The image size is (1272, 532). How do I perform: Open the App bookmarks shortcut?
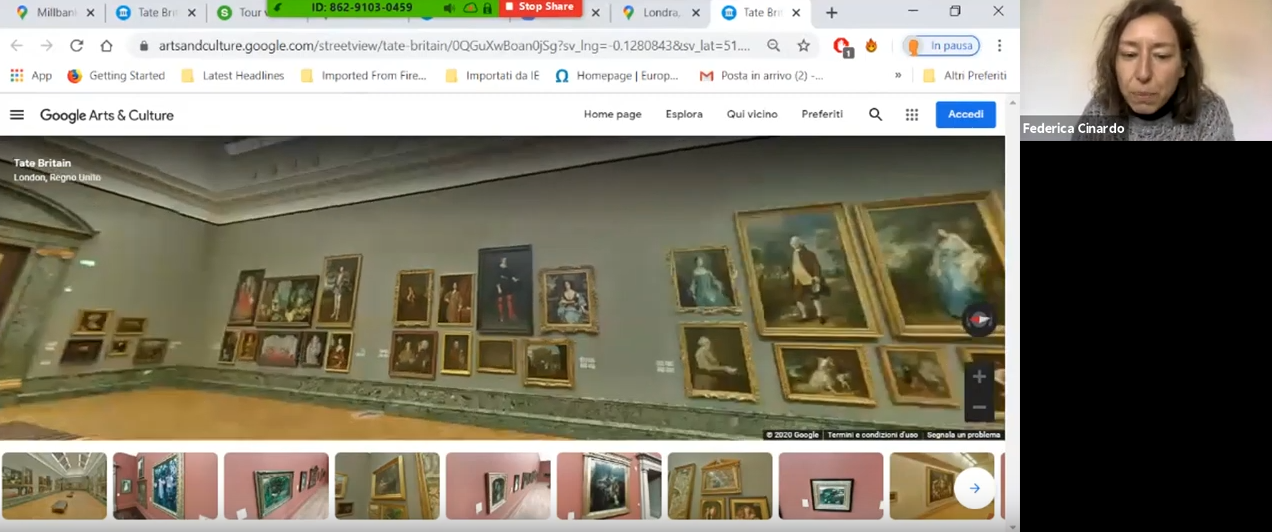click(x=31, y=76)
